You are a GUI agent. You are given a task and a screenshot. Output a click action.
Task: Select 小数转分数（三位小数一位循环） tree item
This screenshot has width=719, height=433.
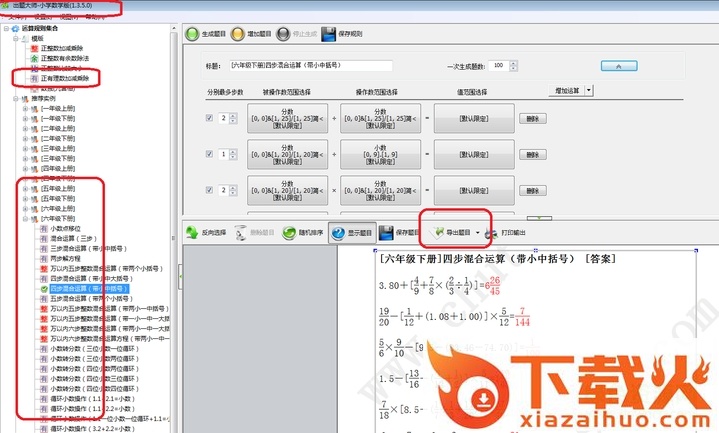point(94,349)
